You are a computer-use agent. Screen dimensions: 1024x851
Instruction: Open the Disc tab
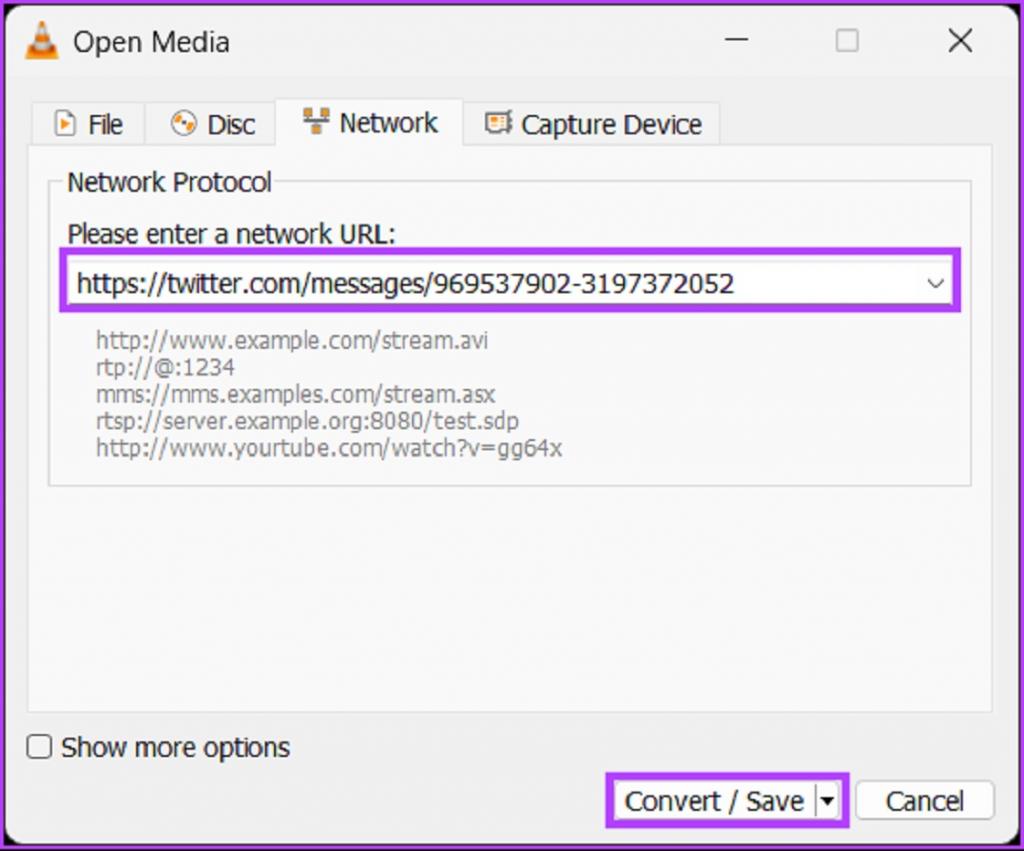pos(212,124)
